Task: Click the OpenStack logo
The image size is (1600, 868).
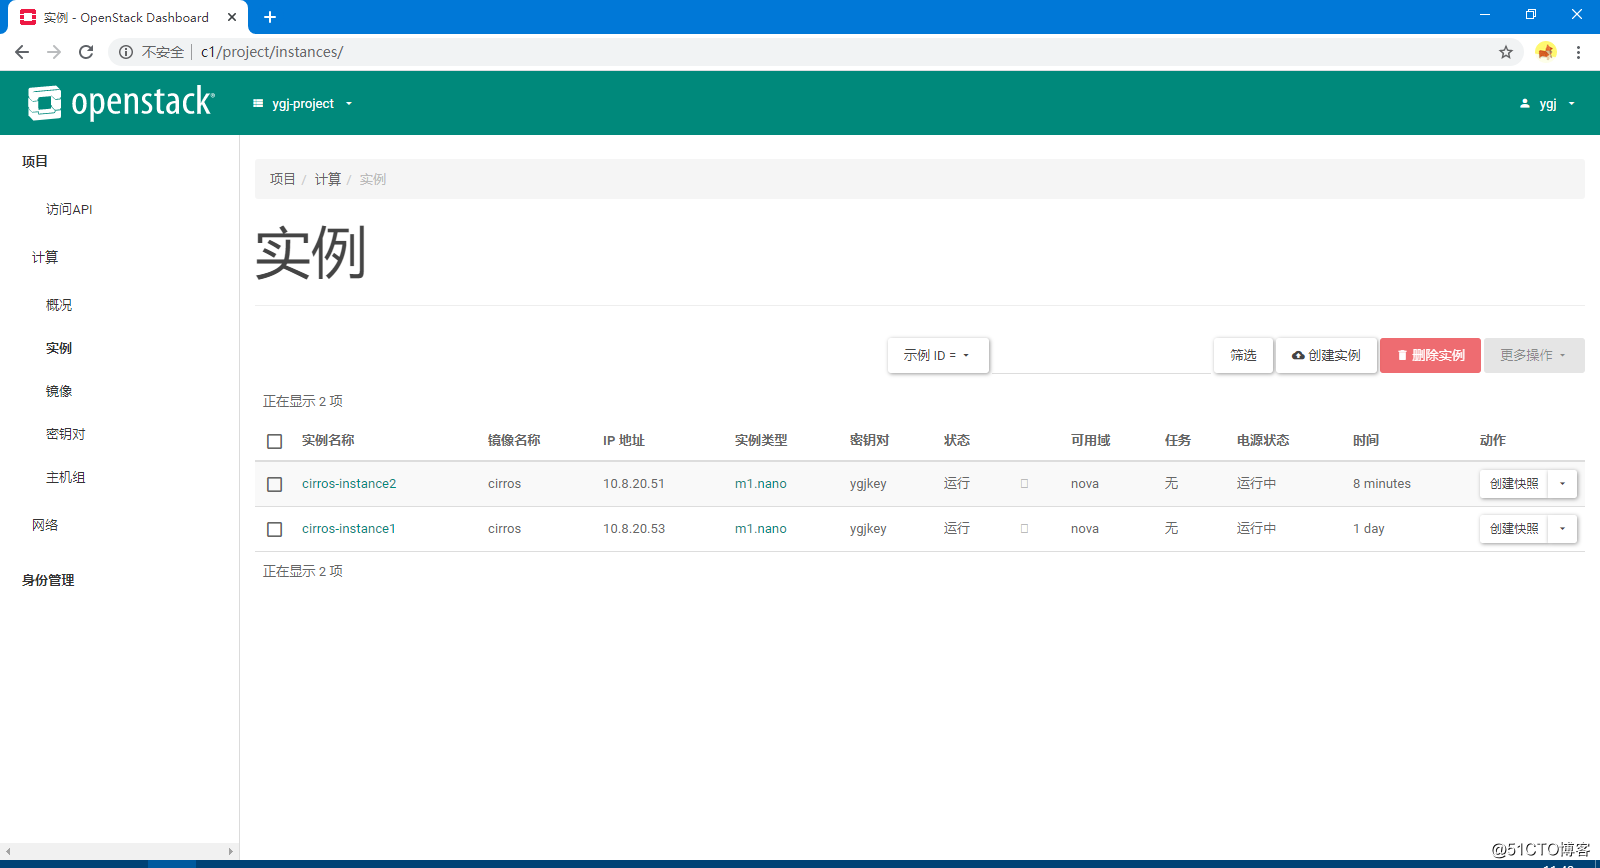Action: (121, 102)
